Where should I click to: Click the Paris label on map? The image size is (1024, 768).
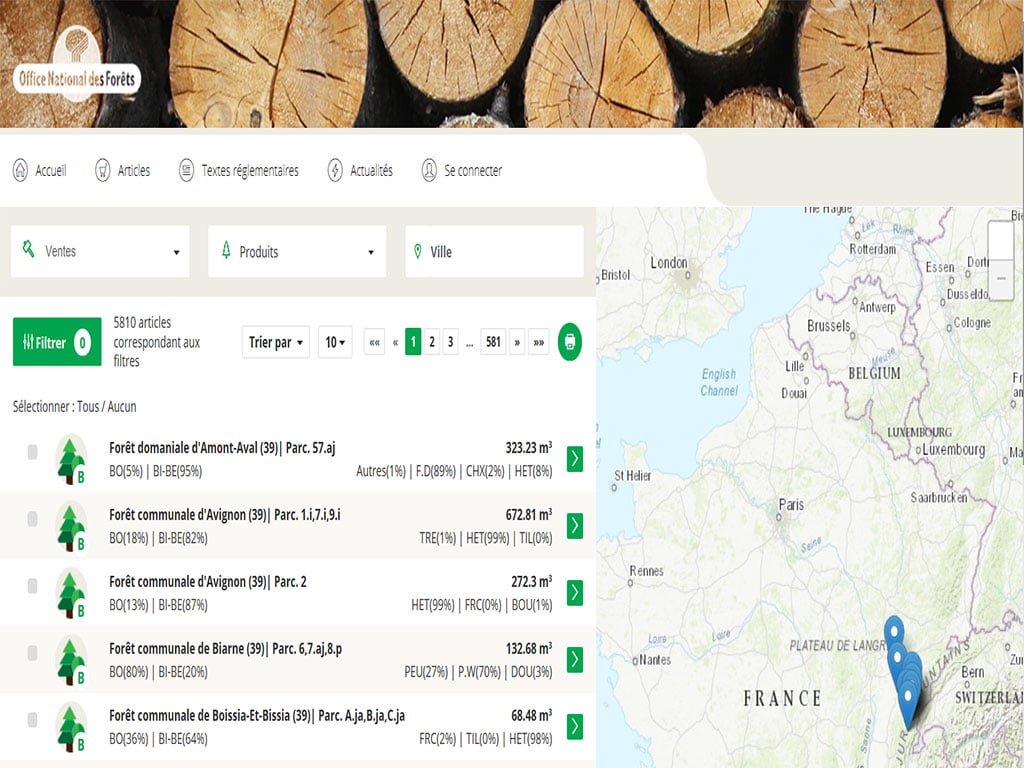pos(791,505)
